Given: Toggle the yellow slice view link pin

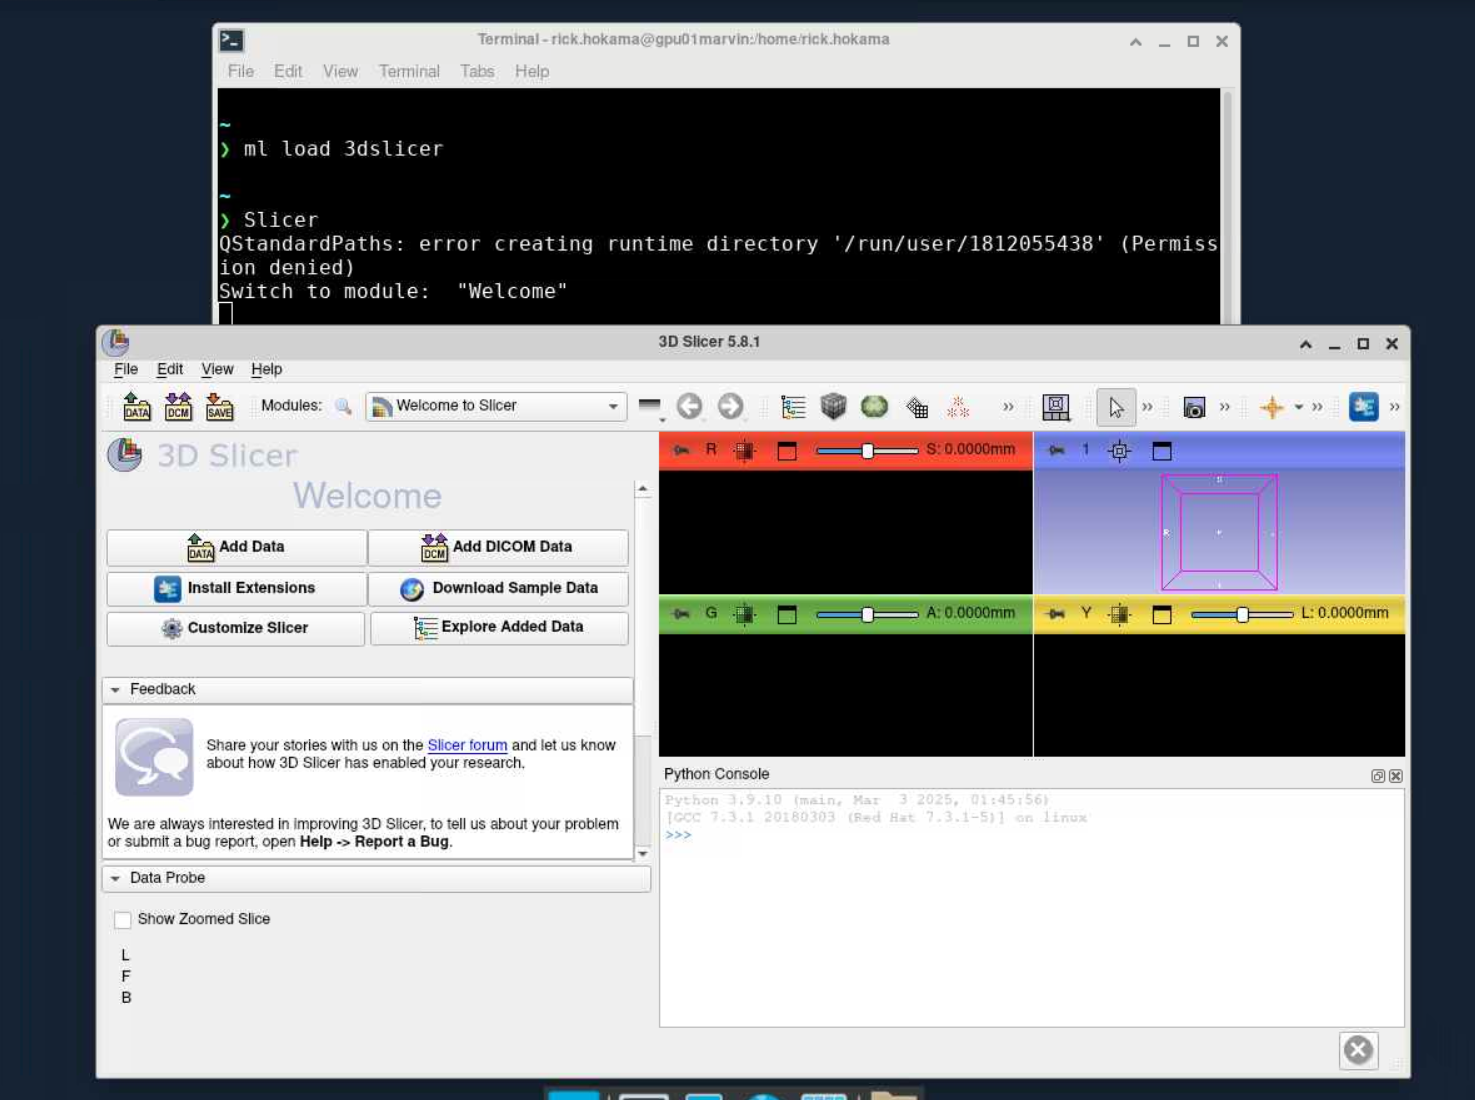Looking at the screenshot, I should [1058, 614].
